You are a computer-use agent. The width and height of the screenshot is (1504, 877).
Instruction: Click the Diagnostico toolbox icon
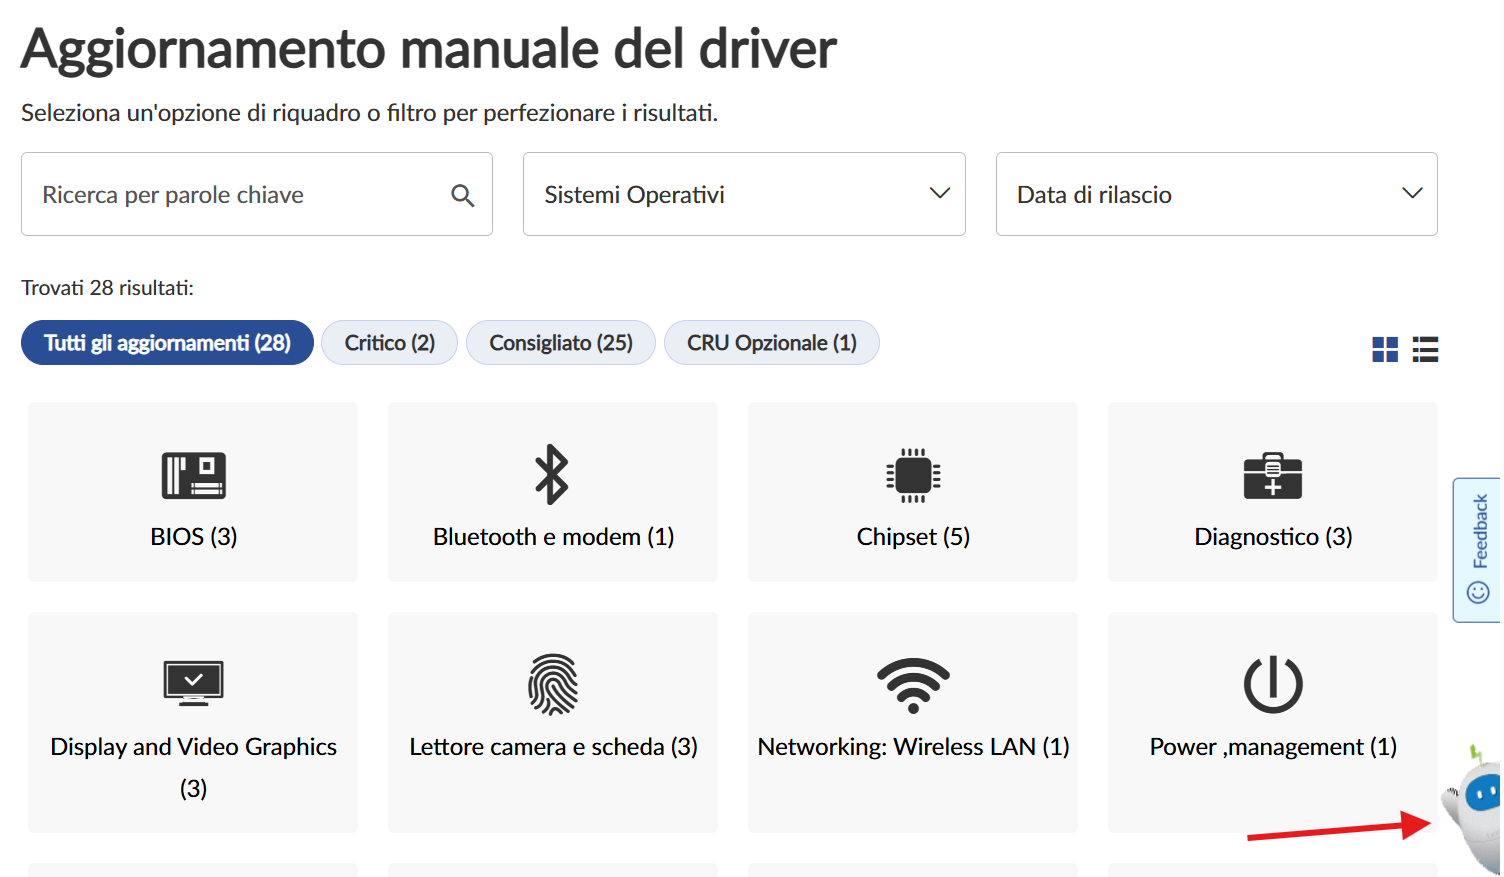(1273, 475)
